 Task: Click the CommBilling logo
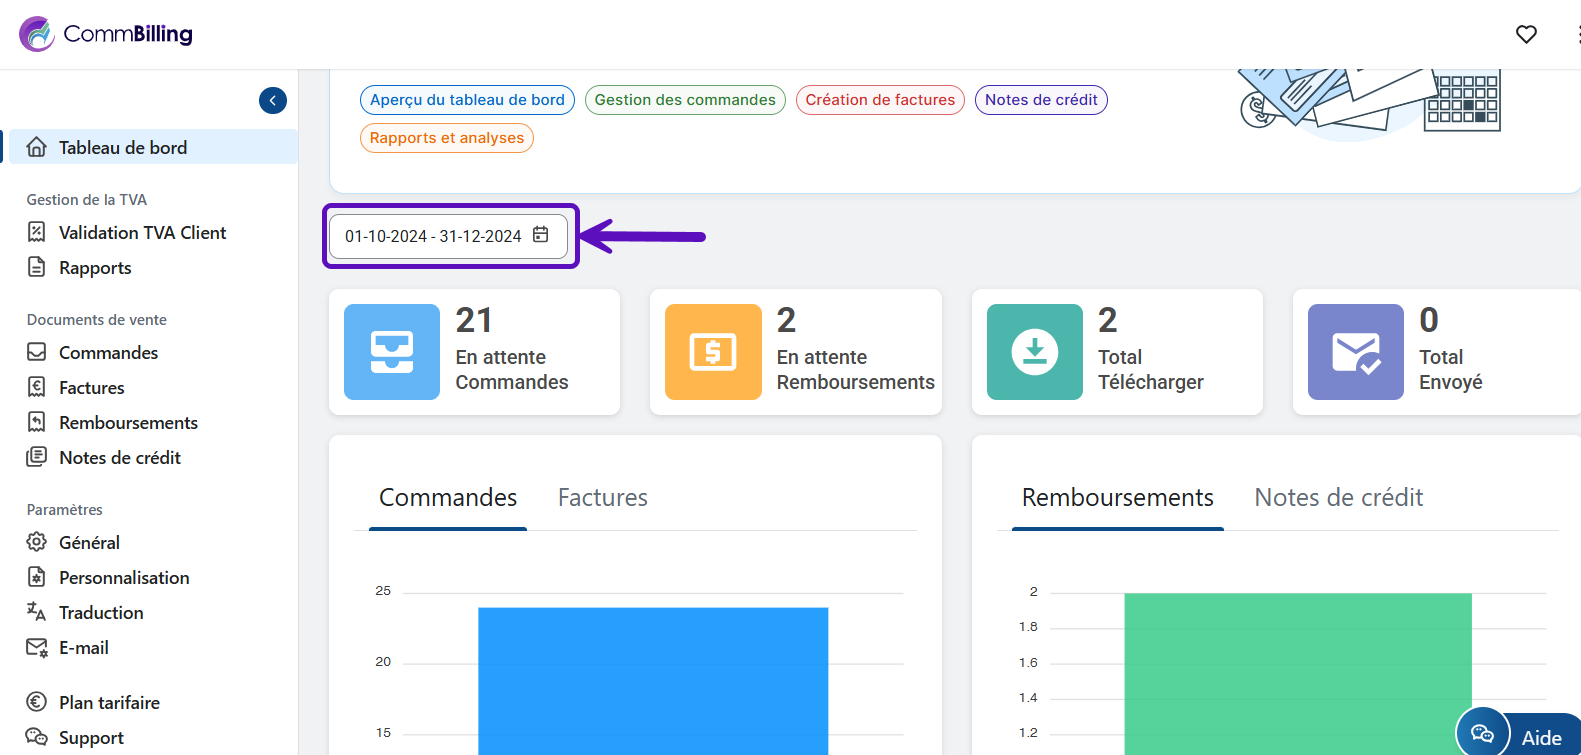pos(106,34)
